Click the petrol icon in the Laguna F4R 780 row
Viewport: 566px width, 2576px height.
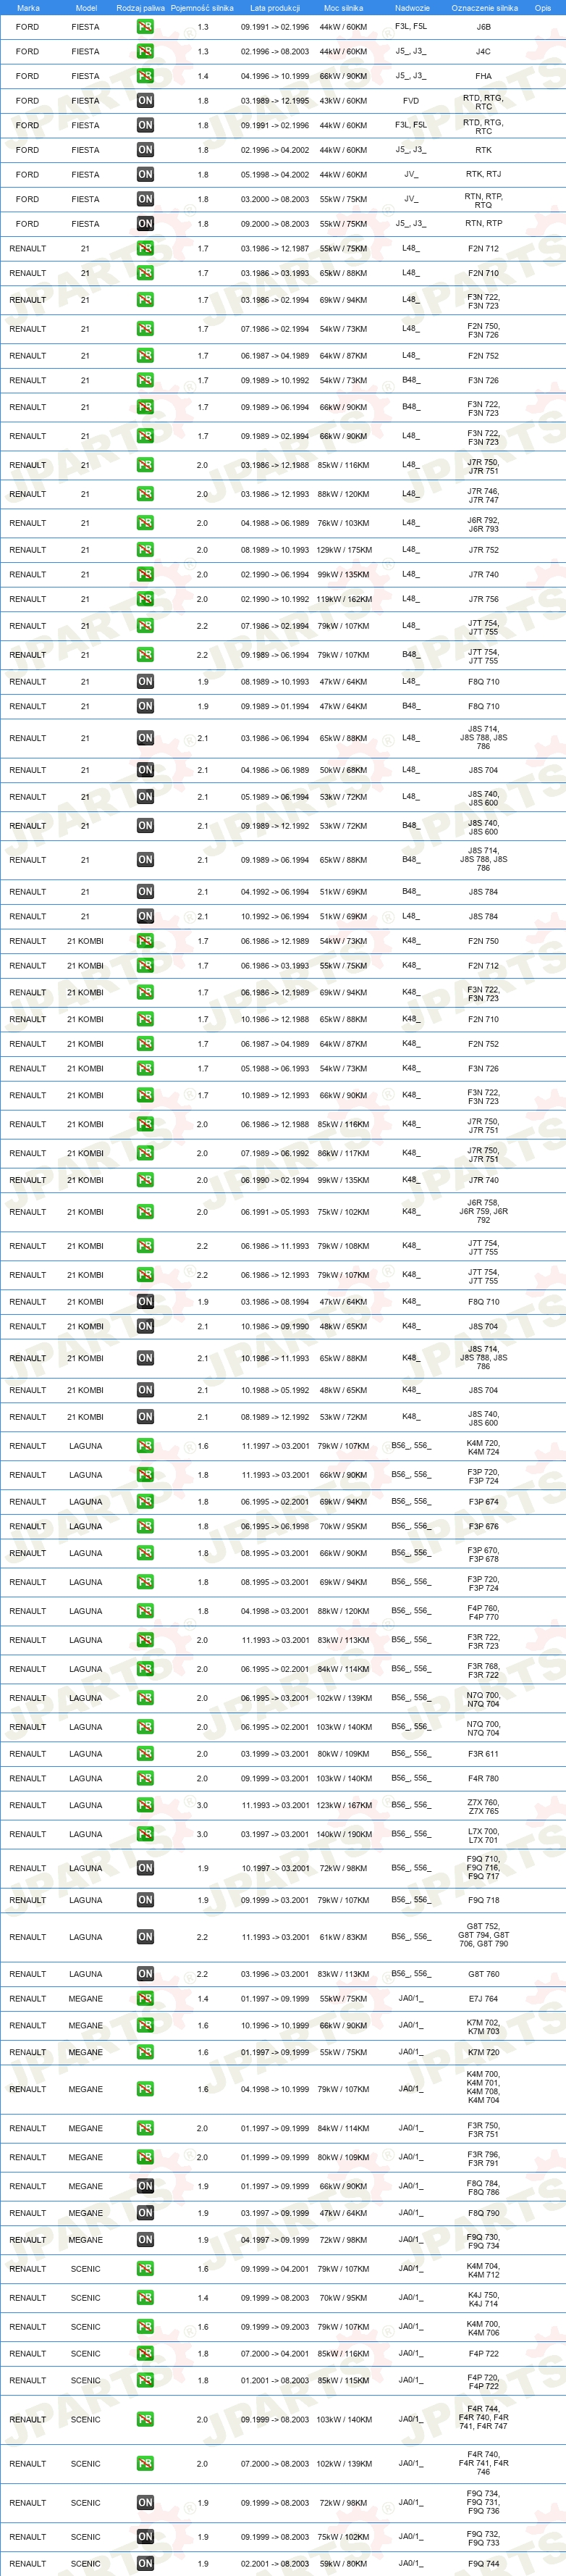pos(145,1778)
